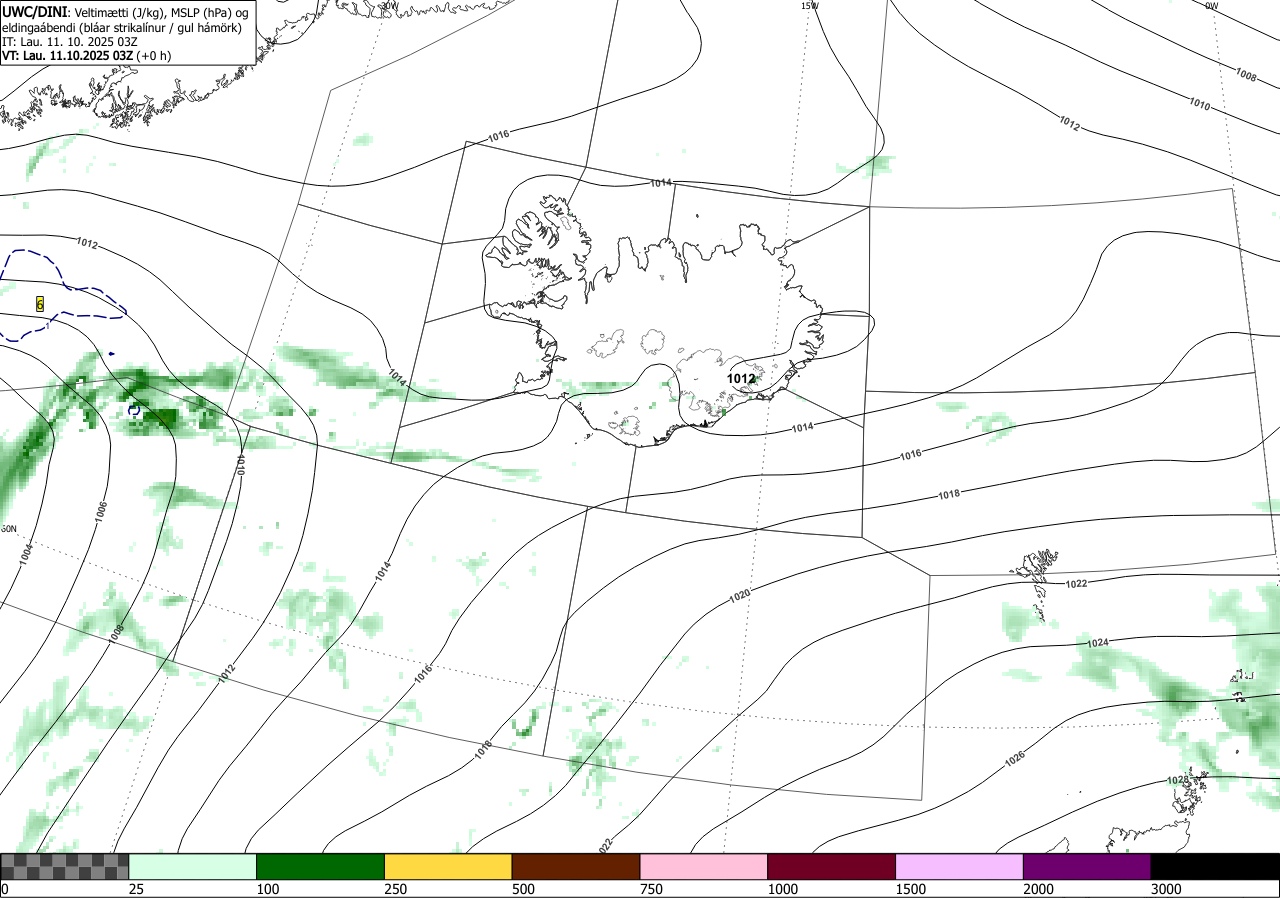1280x898 pixels.
Task: Click the 1028 isobar label
Action: (1178, 780)
